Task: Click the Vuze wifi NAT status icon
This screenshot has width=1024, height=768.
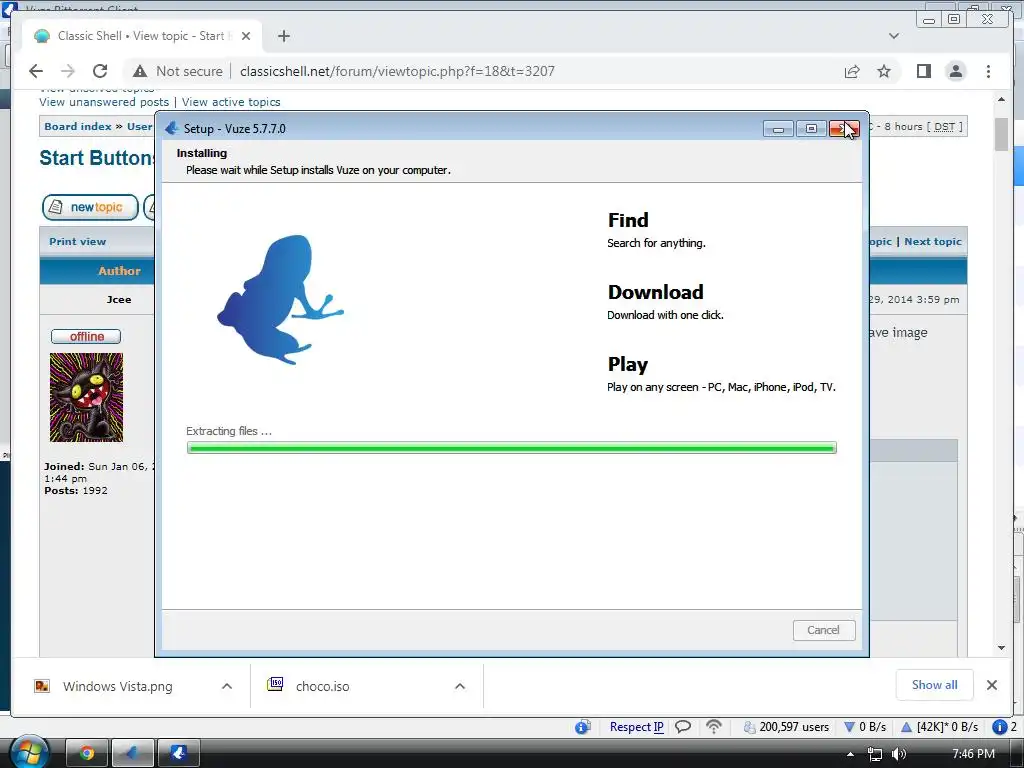Action: pos(714,727)
